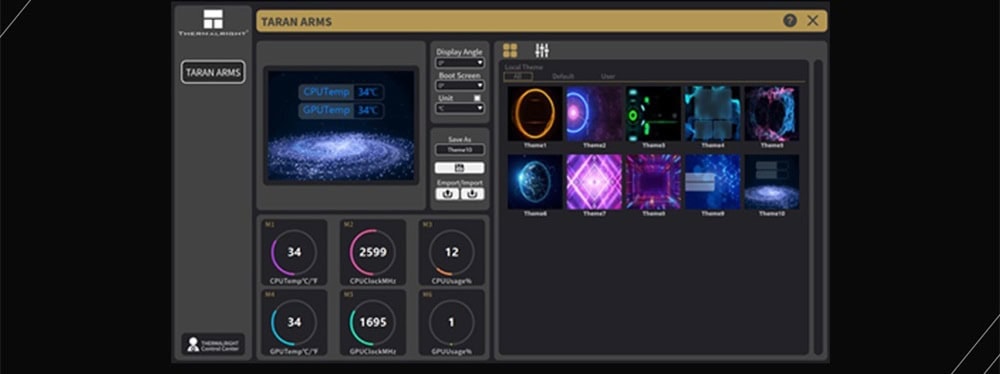Select the User theme tab
The width and height of the screenshot is (1000, 374).
pyautogui.click(x=608, y=77)
